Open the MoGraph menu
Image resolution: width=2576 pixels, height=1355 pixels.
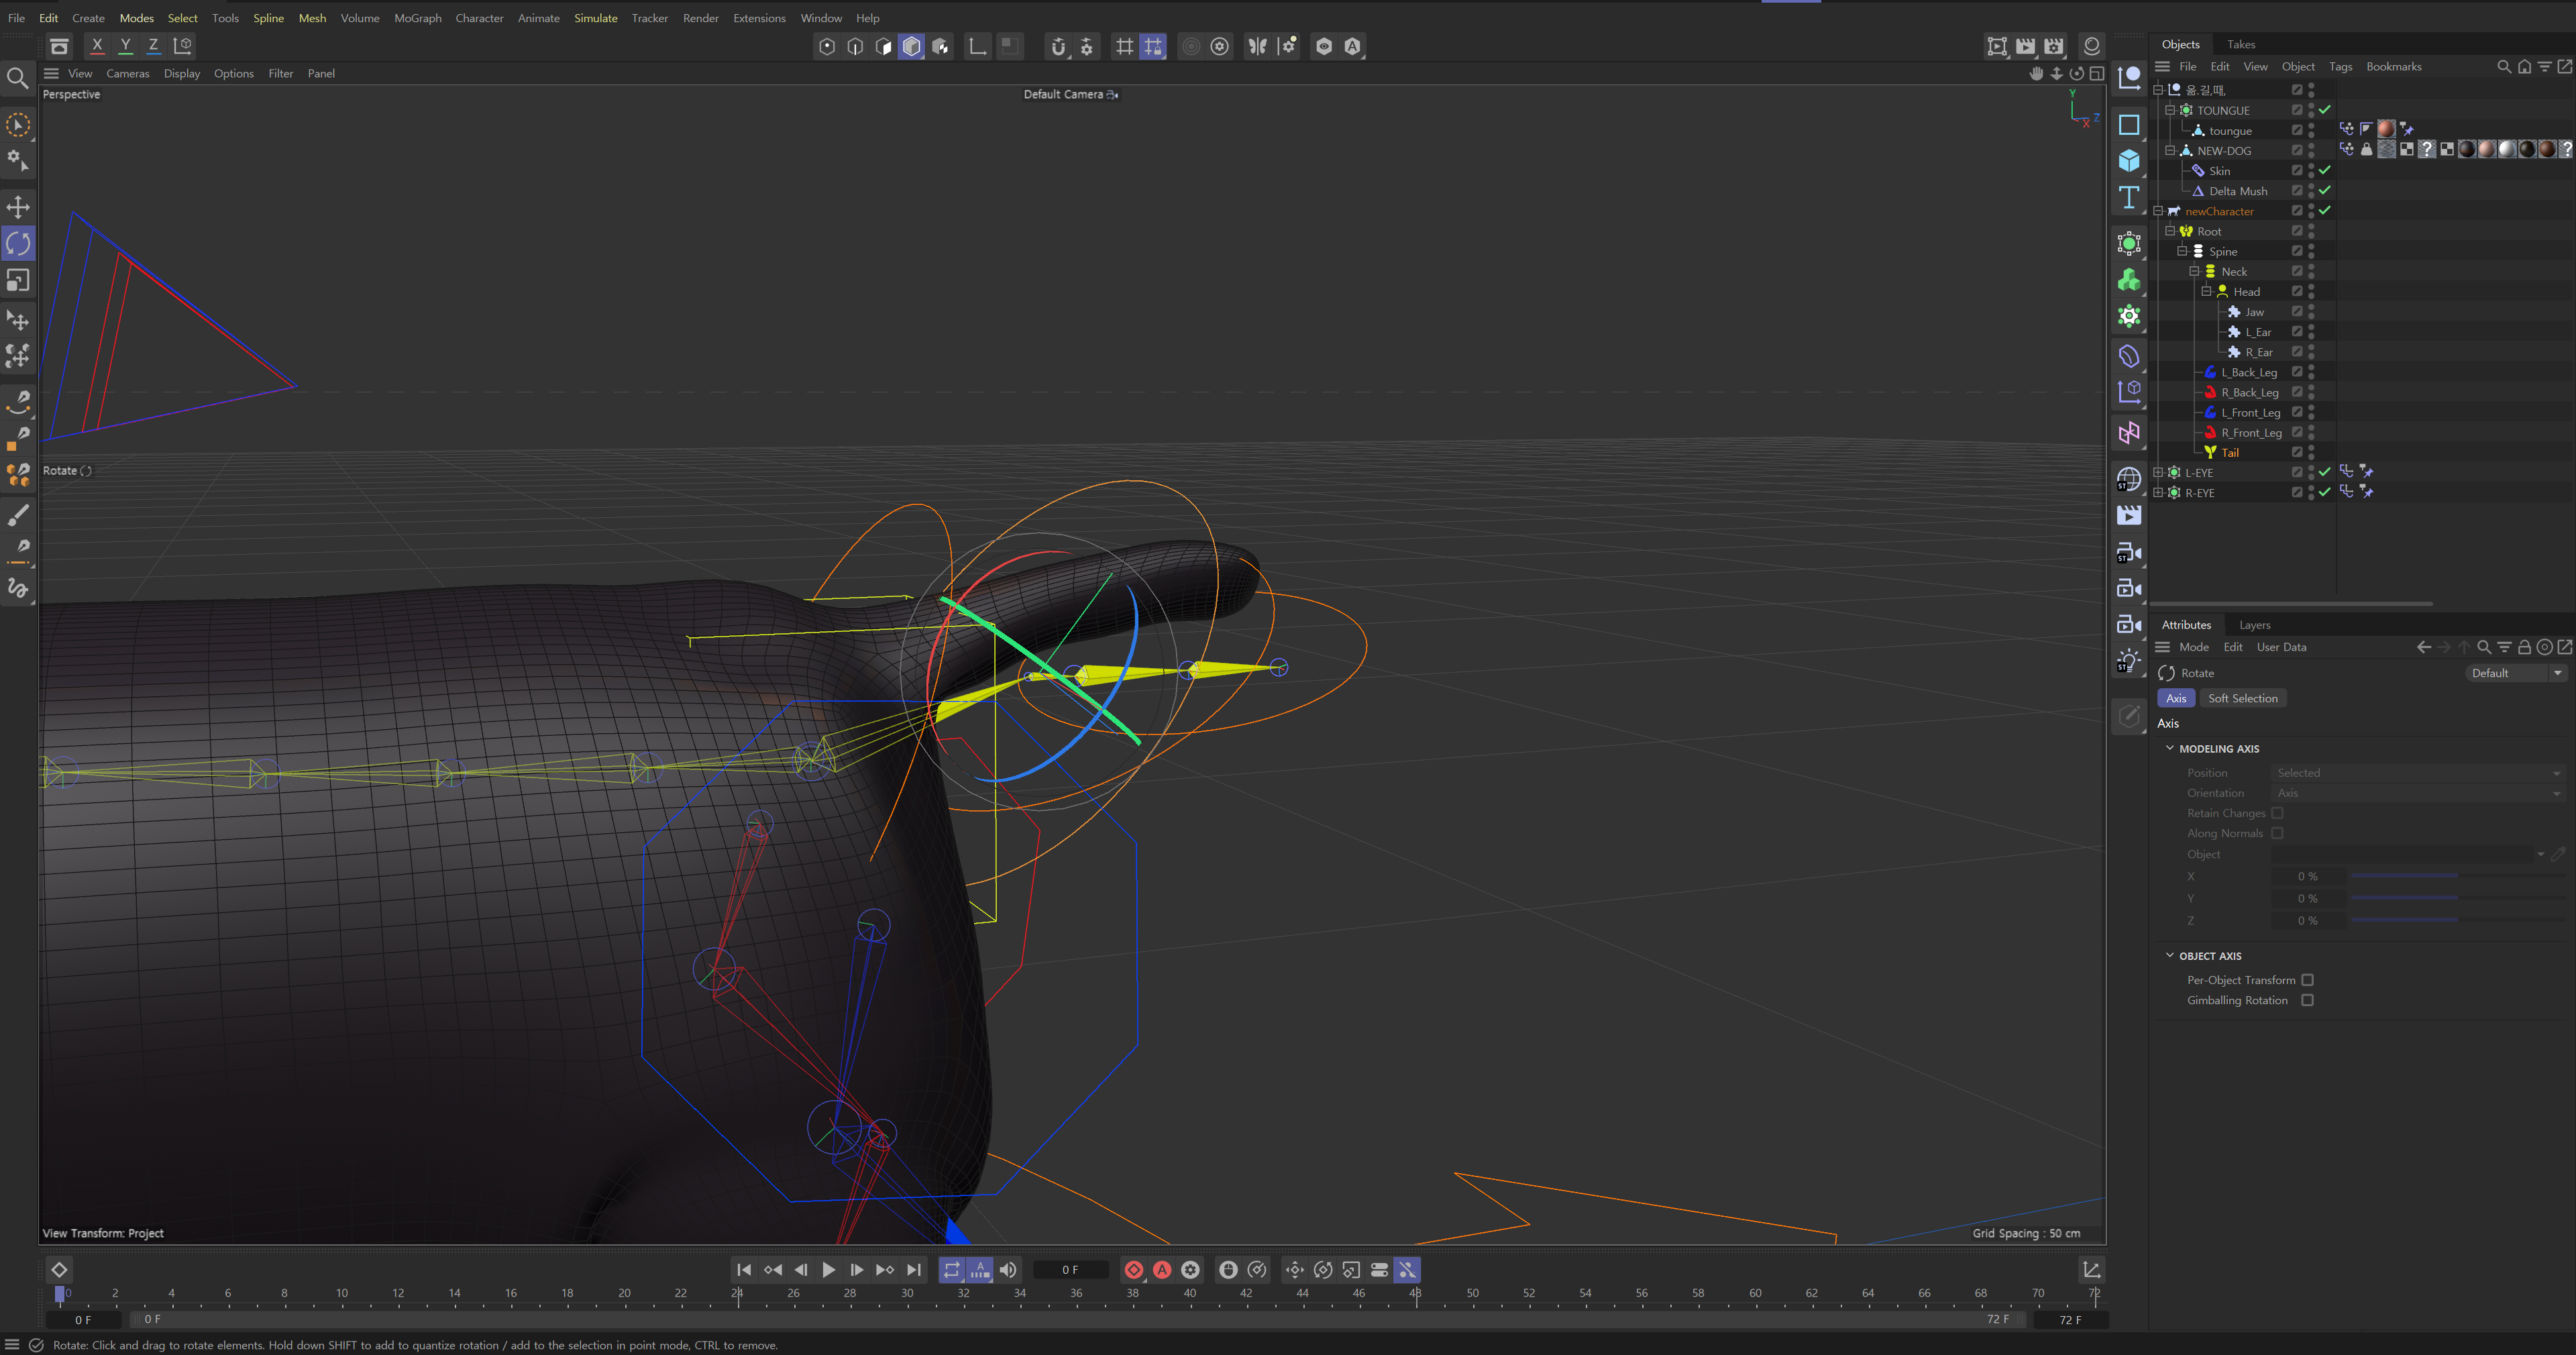click(418, 18)
